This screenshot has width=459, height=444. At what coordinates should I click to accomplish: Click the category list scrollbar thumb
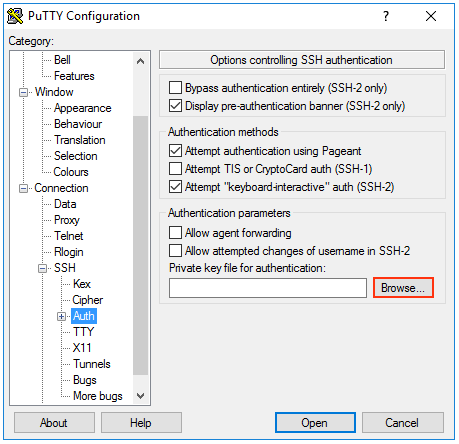click(x=140, y=245)
